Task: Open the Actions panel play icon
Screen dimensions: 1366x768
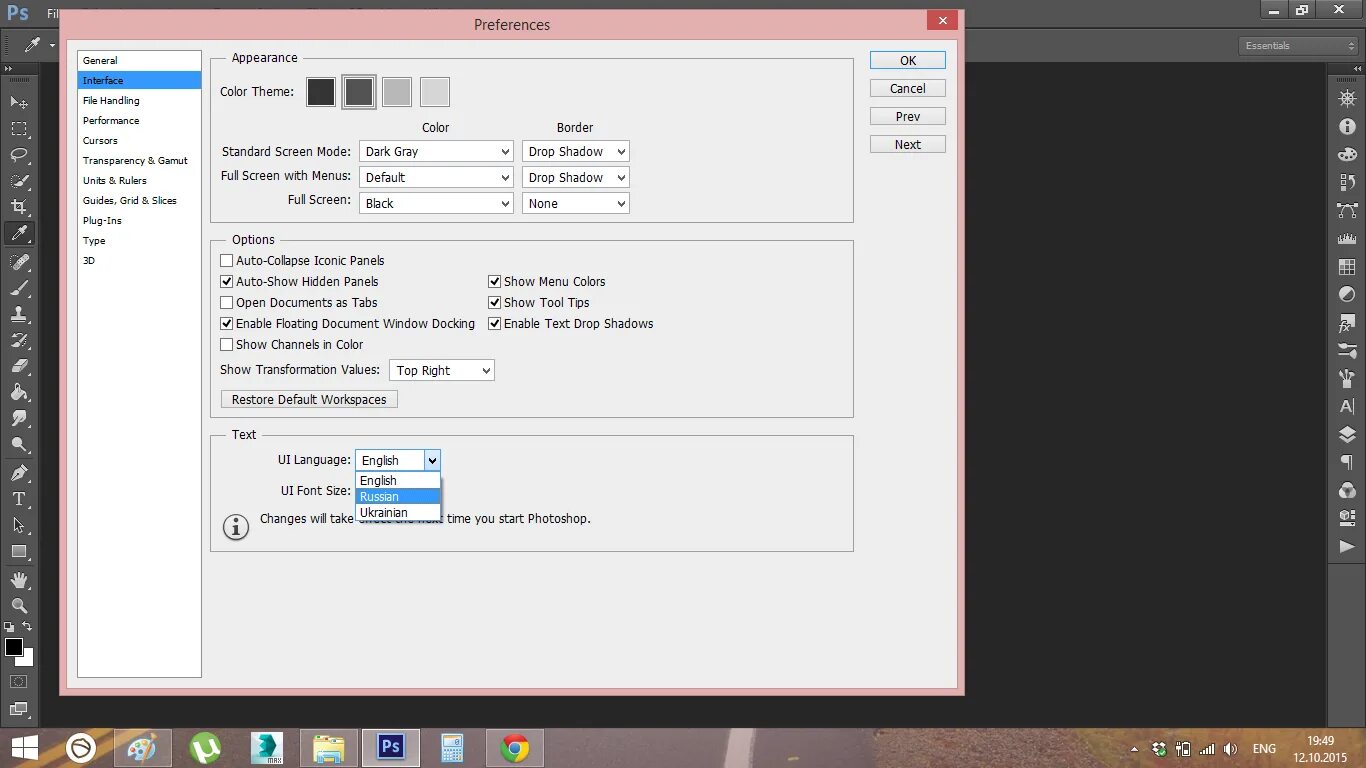Action: (x=1347, y=547)
